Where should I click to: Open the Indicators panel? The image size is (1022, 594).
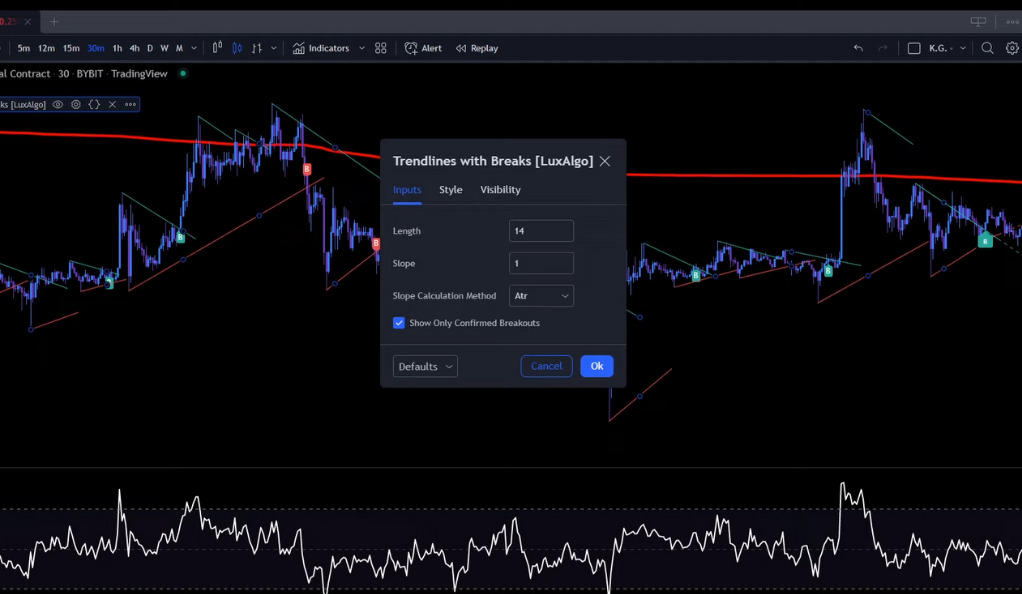tap(326, 48)
